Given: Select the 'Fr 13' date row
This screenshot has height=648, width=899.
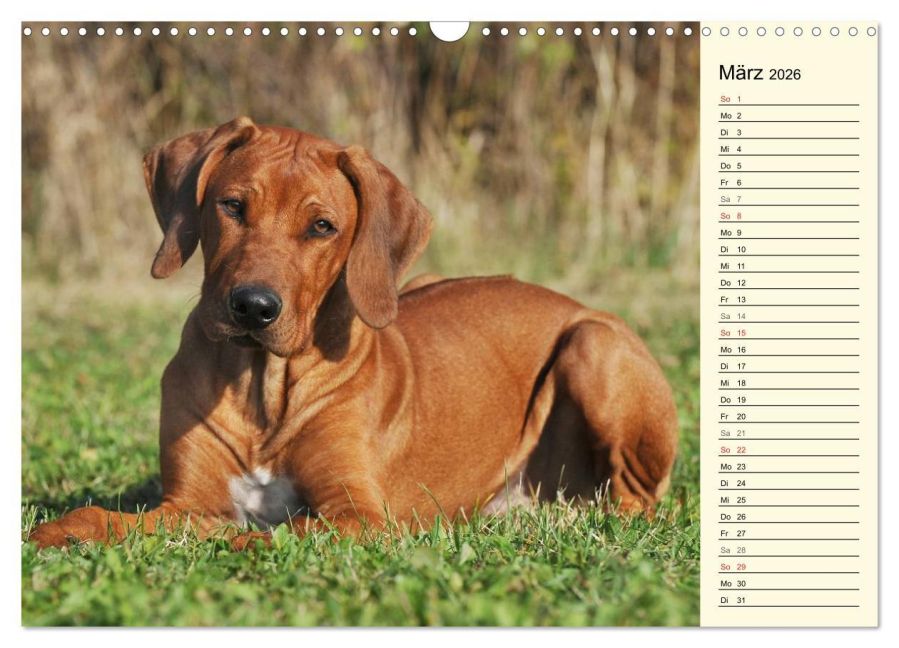Looking at the screenshot, I should click(788, 299).
